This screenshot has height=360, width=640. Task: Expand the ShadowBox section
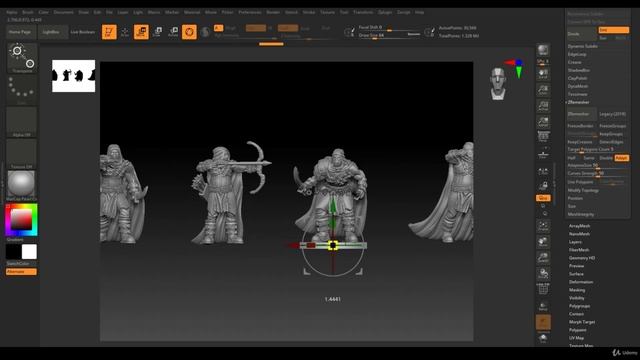[579, 70]
